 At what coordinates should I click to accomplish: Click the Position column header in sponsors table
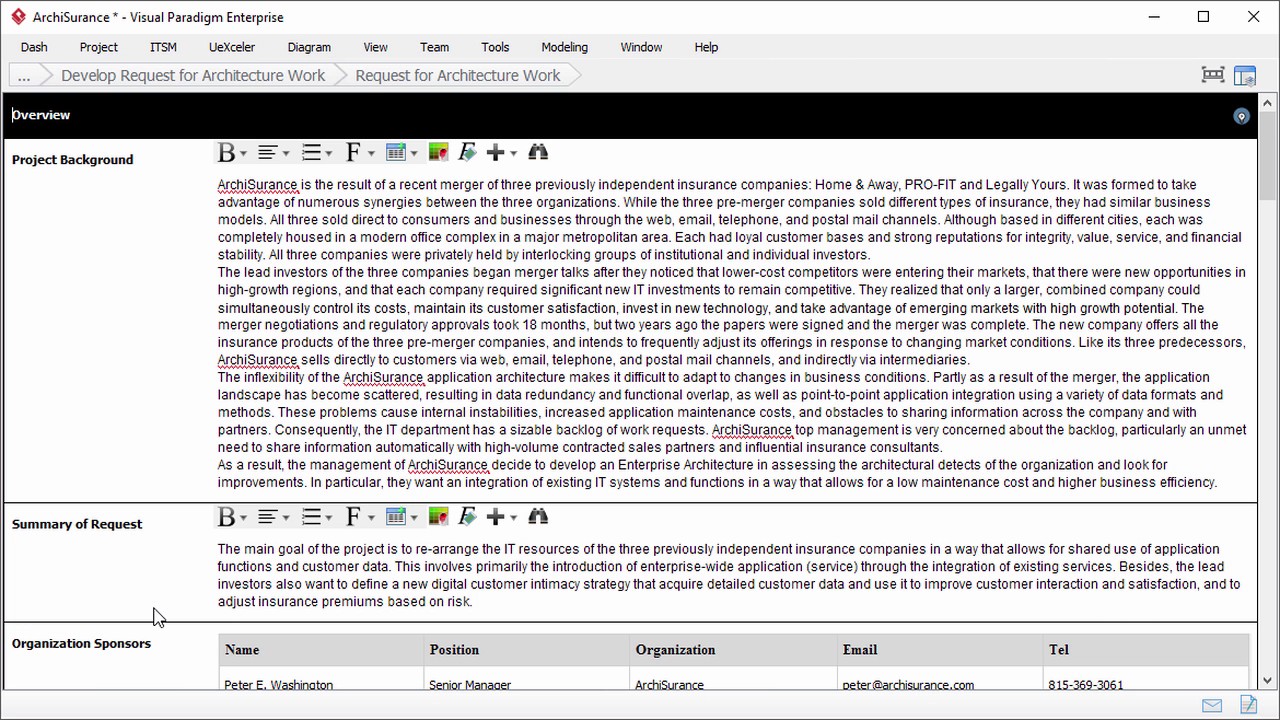(x=527, y=650)
